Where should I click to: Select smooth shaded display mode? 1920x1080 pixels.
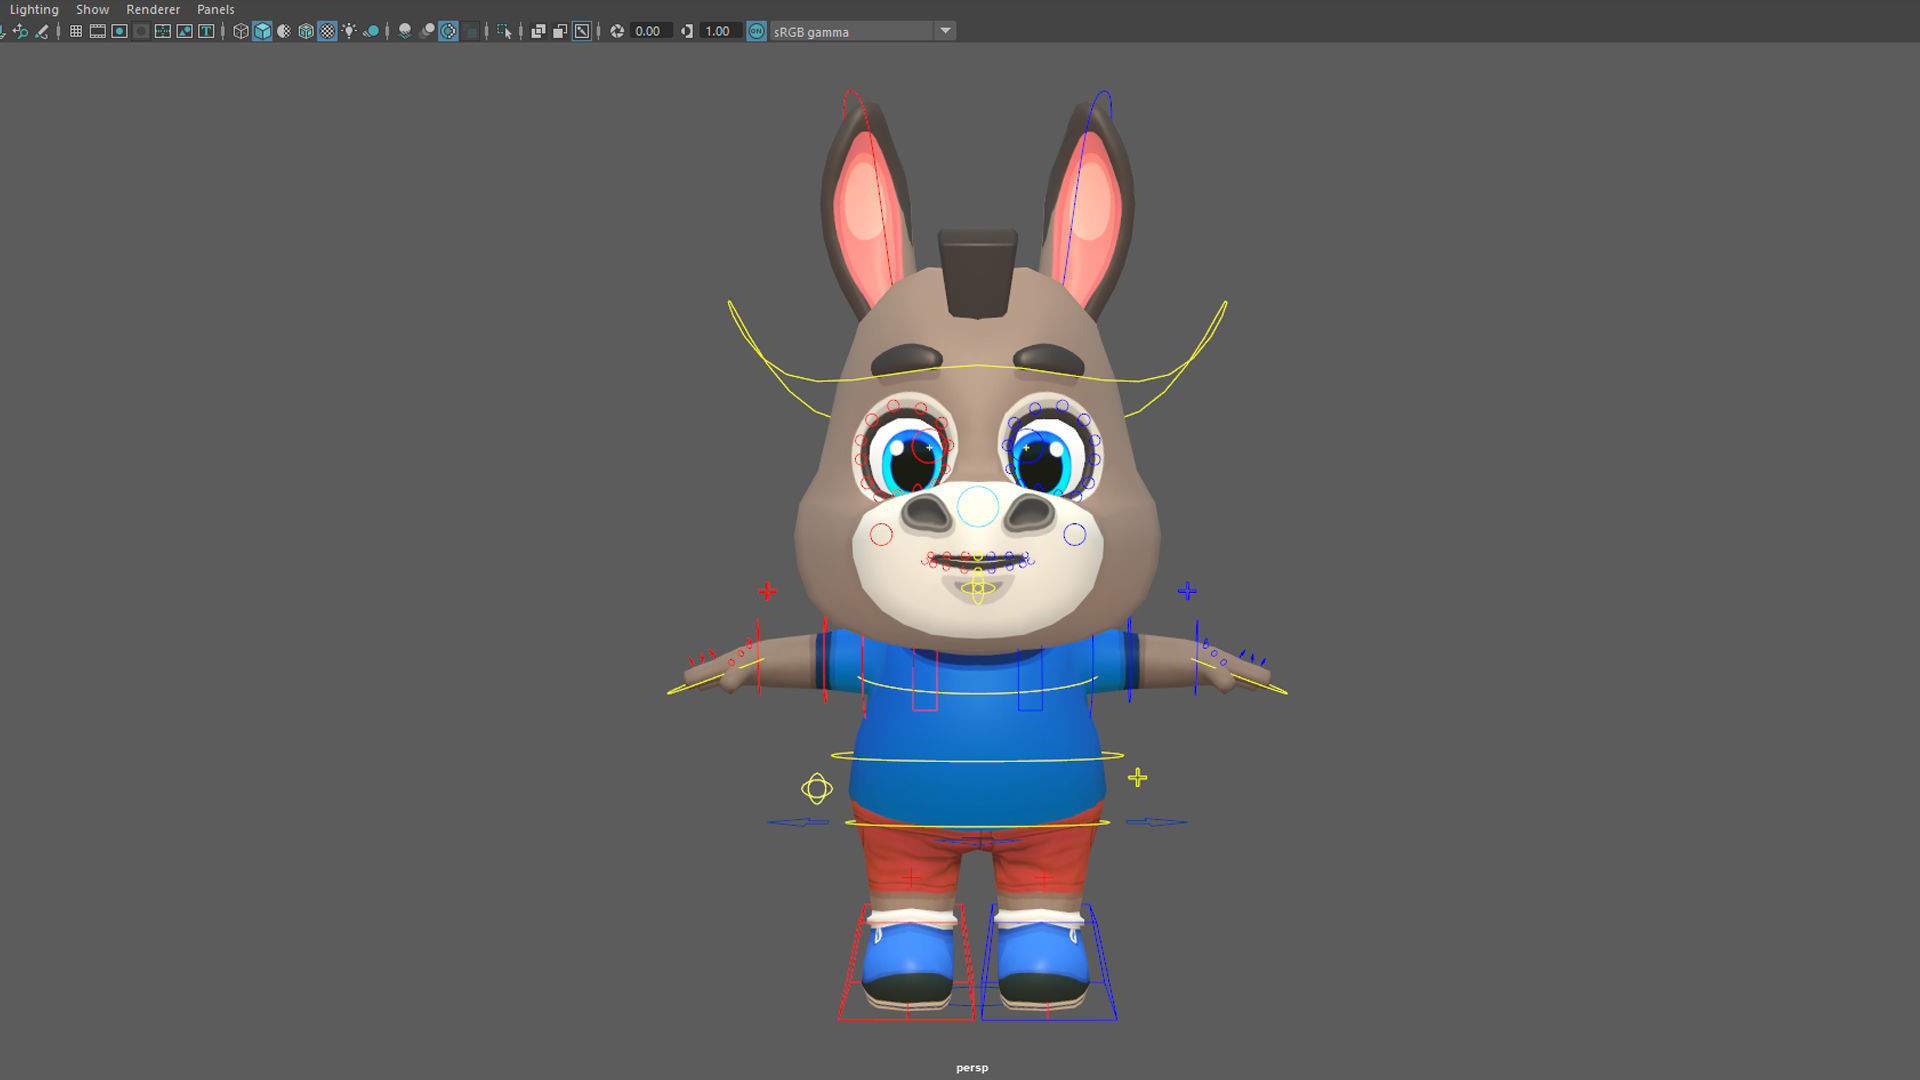(x=261, y=30)
